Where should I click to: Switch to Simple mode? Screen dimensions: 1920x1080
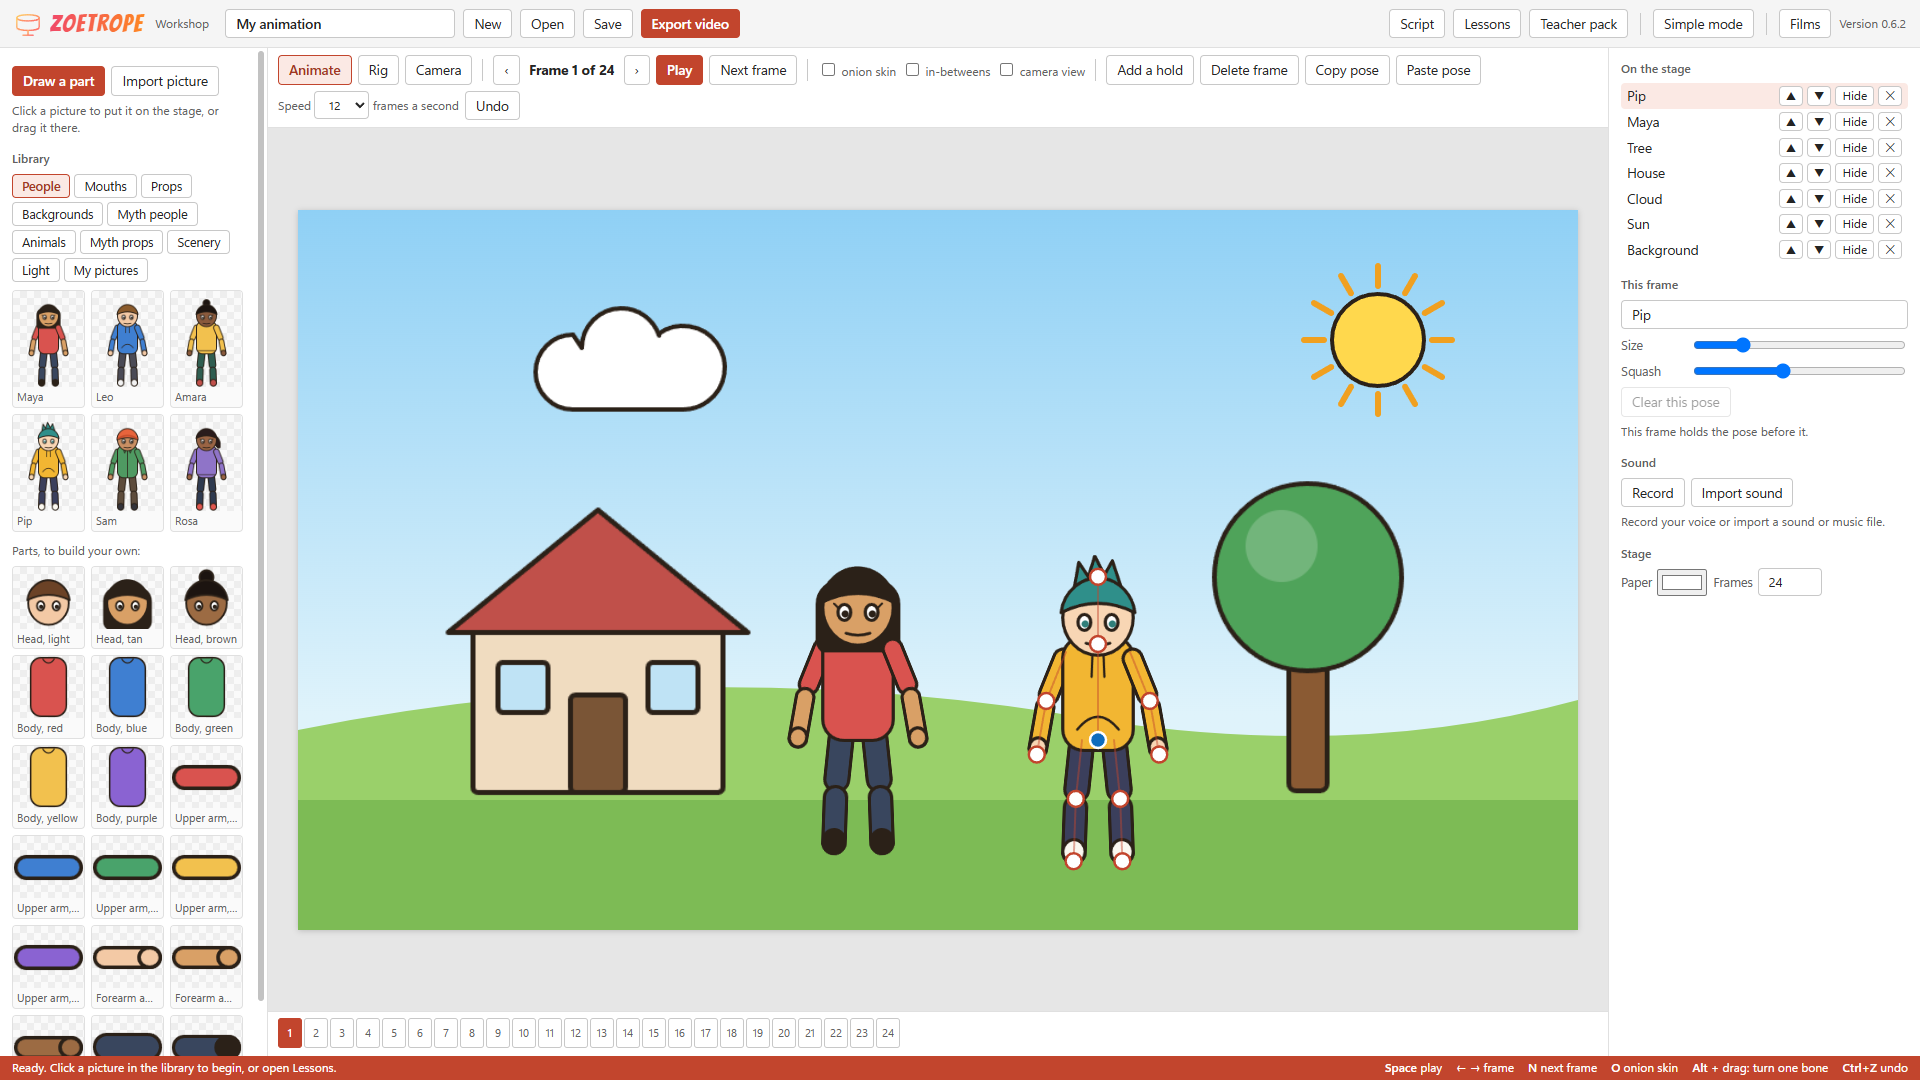[x=1702, y=24]
